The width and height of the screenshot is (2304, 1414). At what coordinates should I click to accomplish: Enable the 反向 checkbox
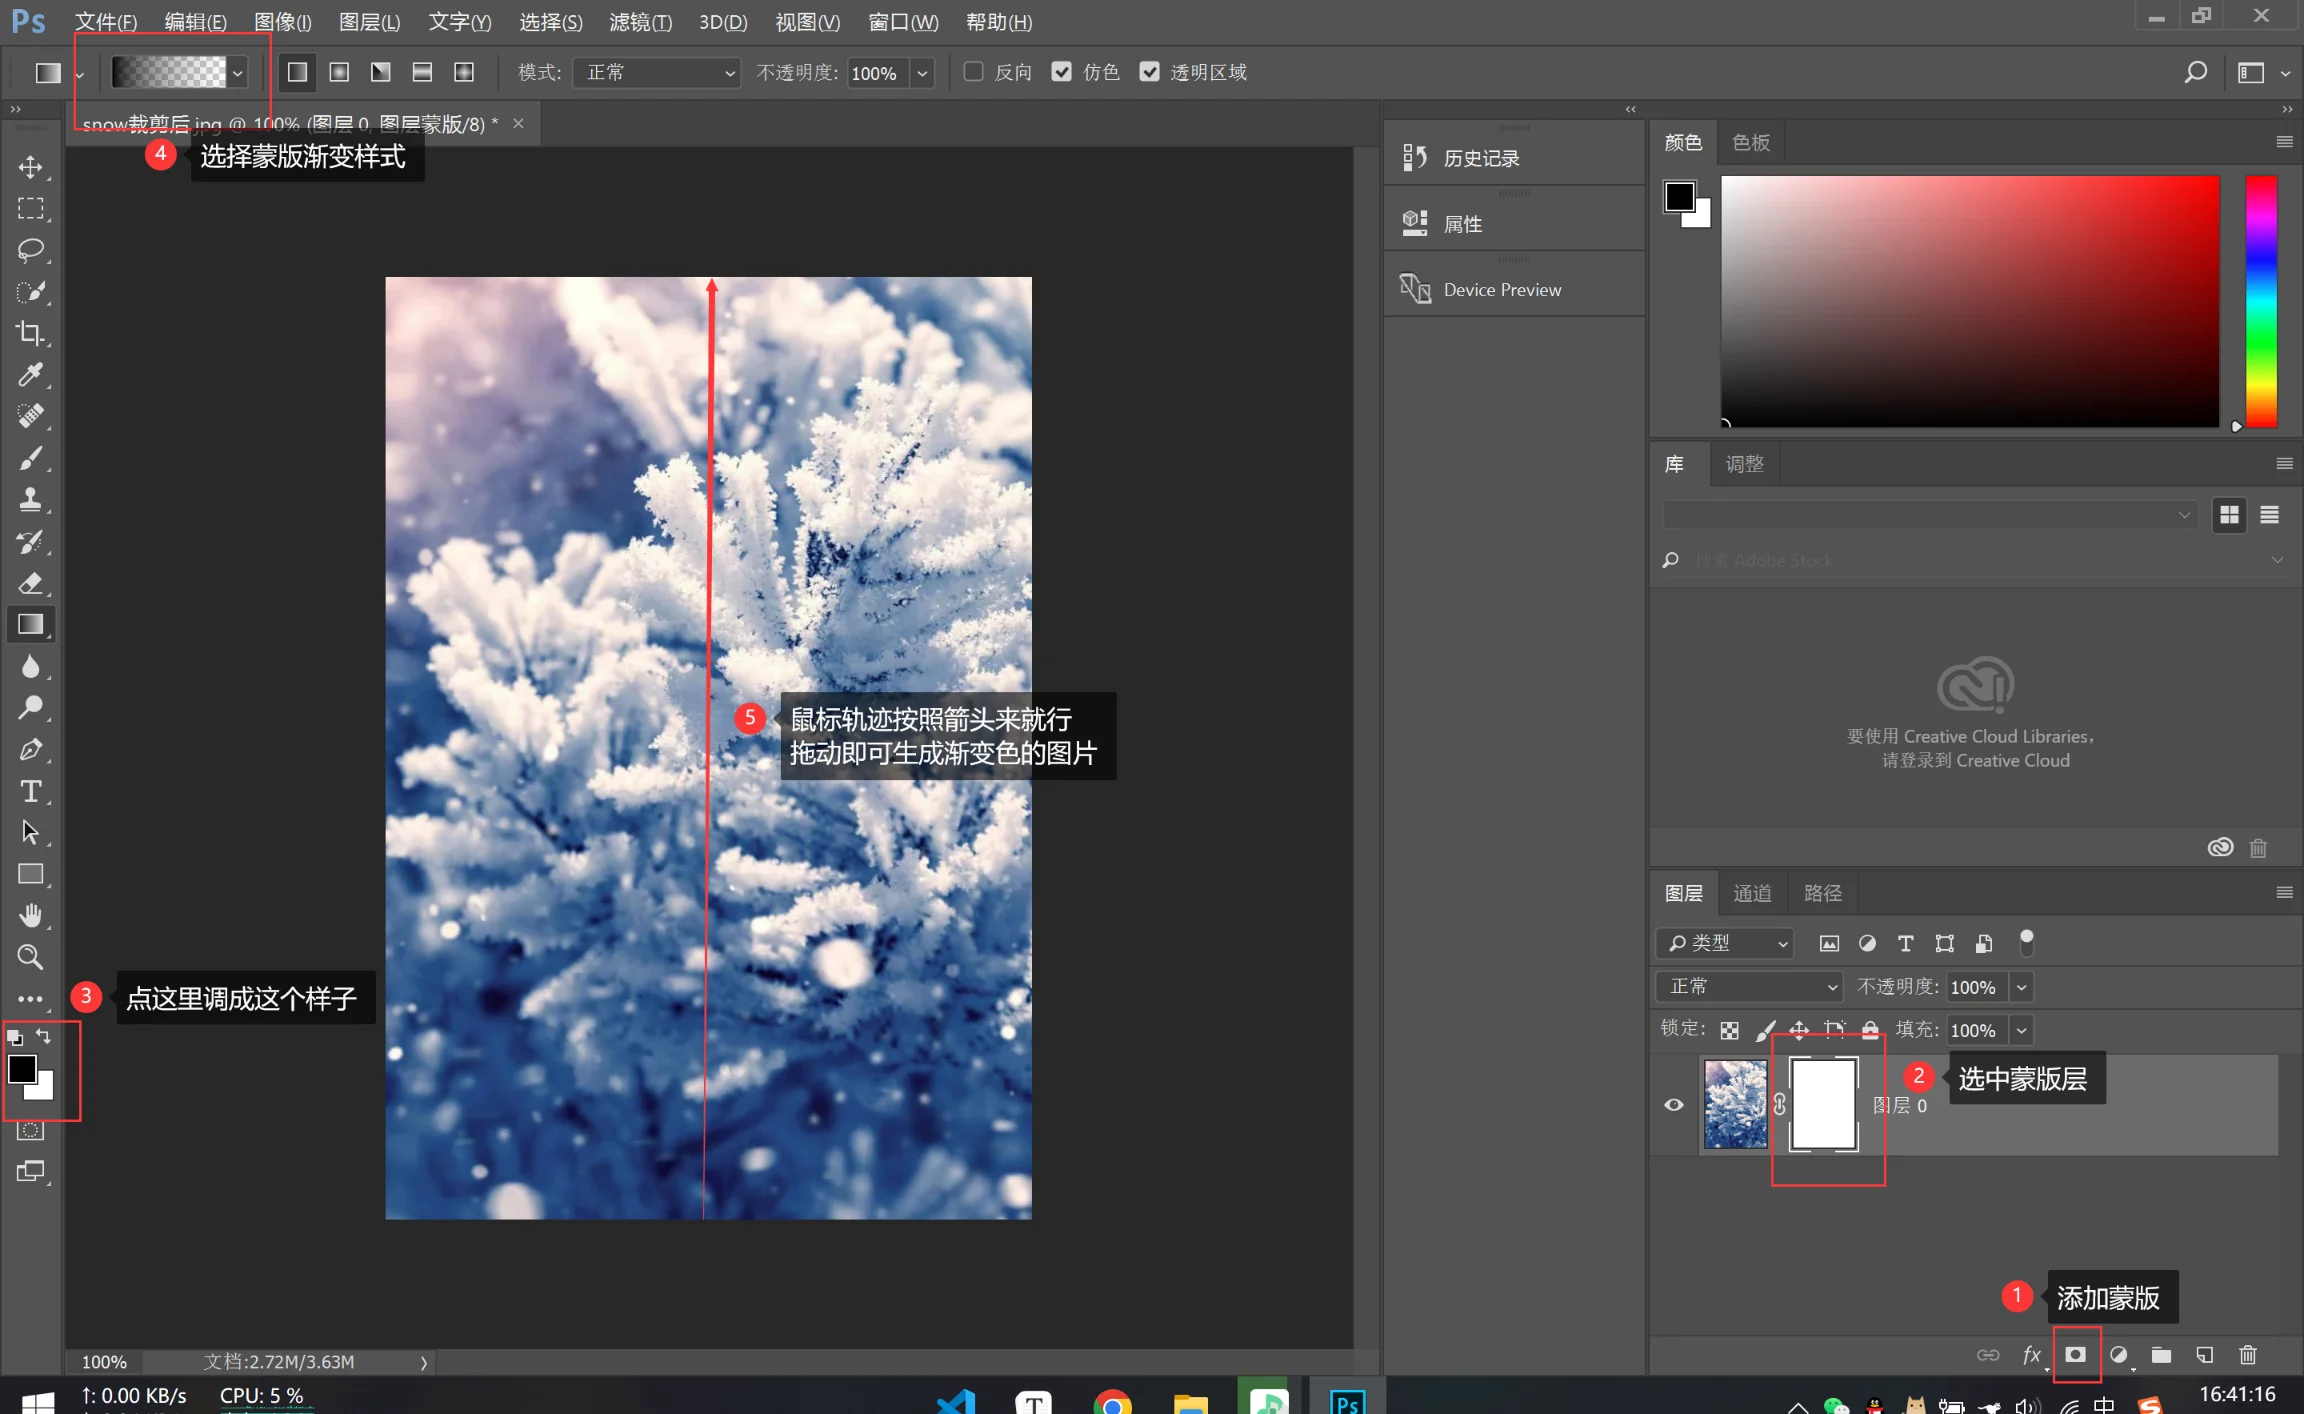pos(973,71)
